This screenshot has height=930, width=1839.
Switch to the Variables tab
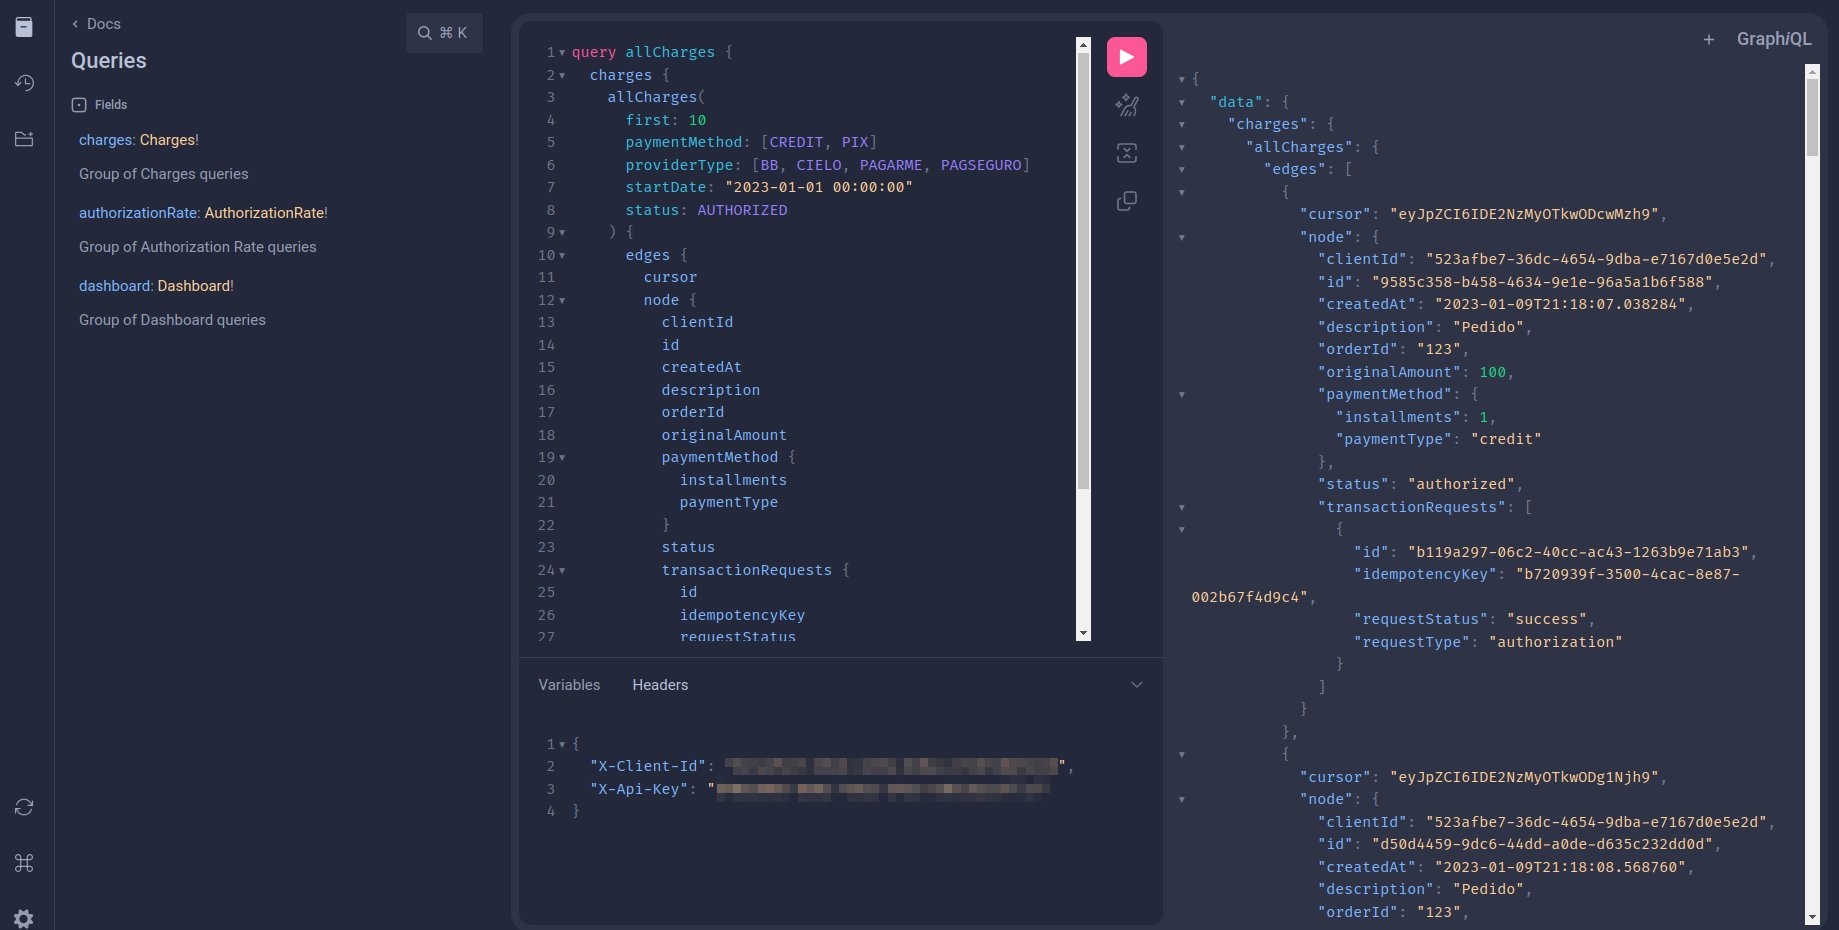click(569, 685)
